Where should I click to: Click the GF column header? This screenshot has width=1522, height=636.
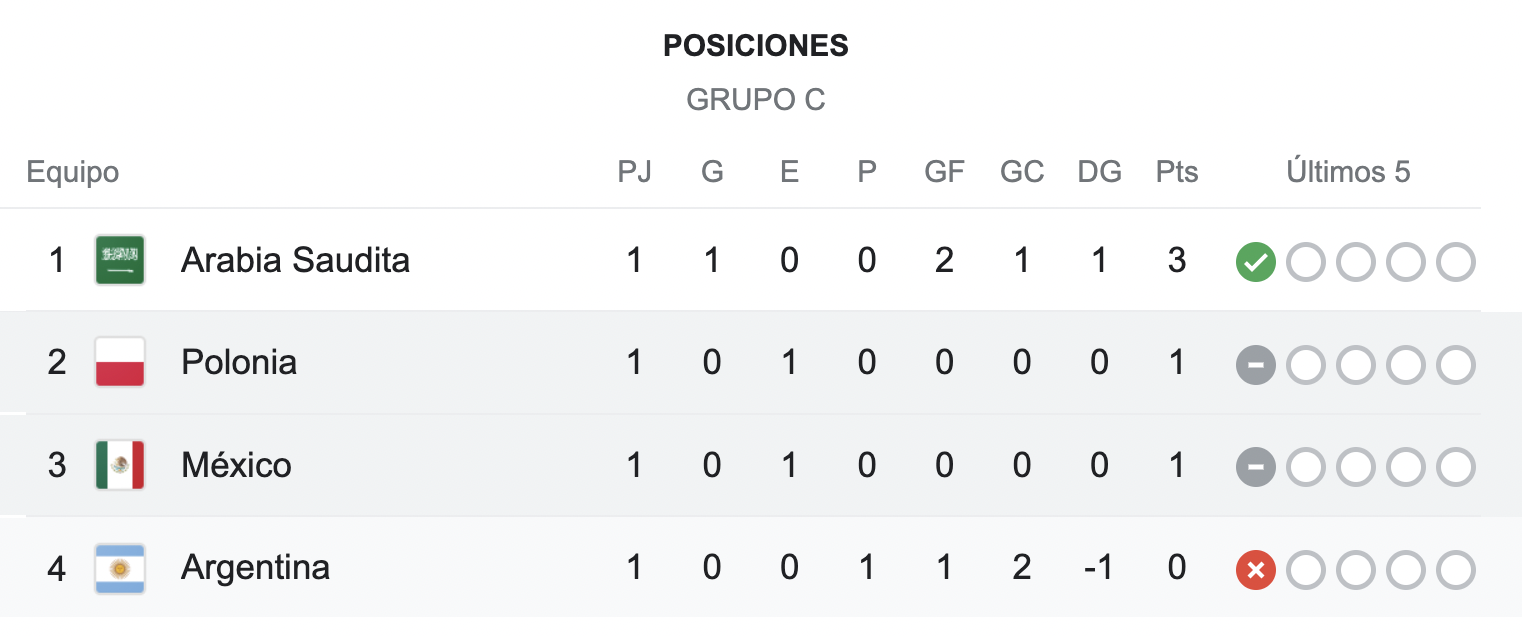coord(944,172)
